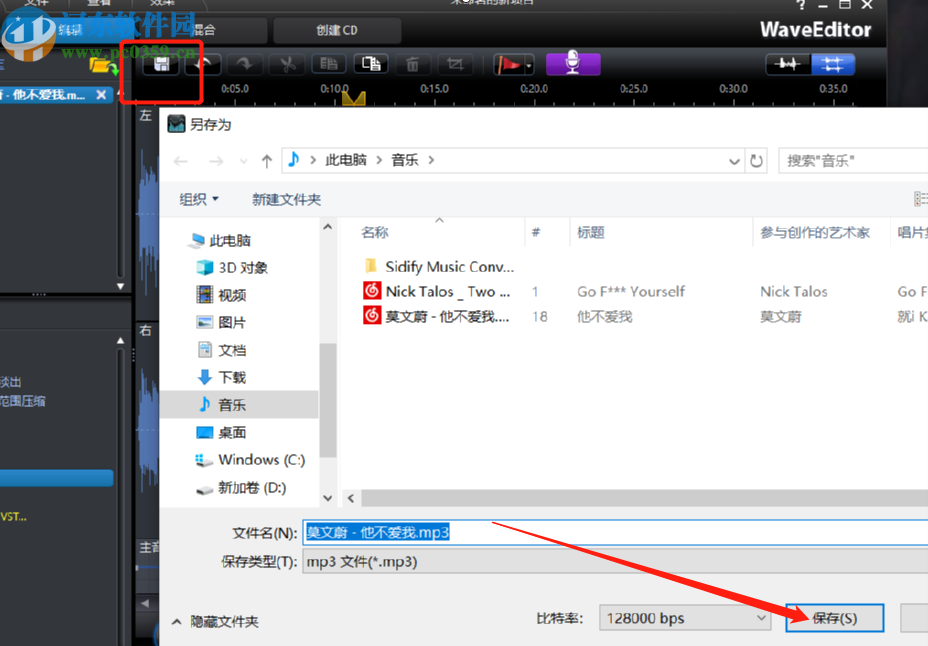928x646 pixels.
Task: Toggle the fit-to-window view icon
Action: [x=834, y=64]
